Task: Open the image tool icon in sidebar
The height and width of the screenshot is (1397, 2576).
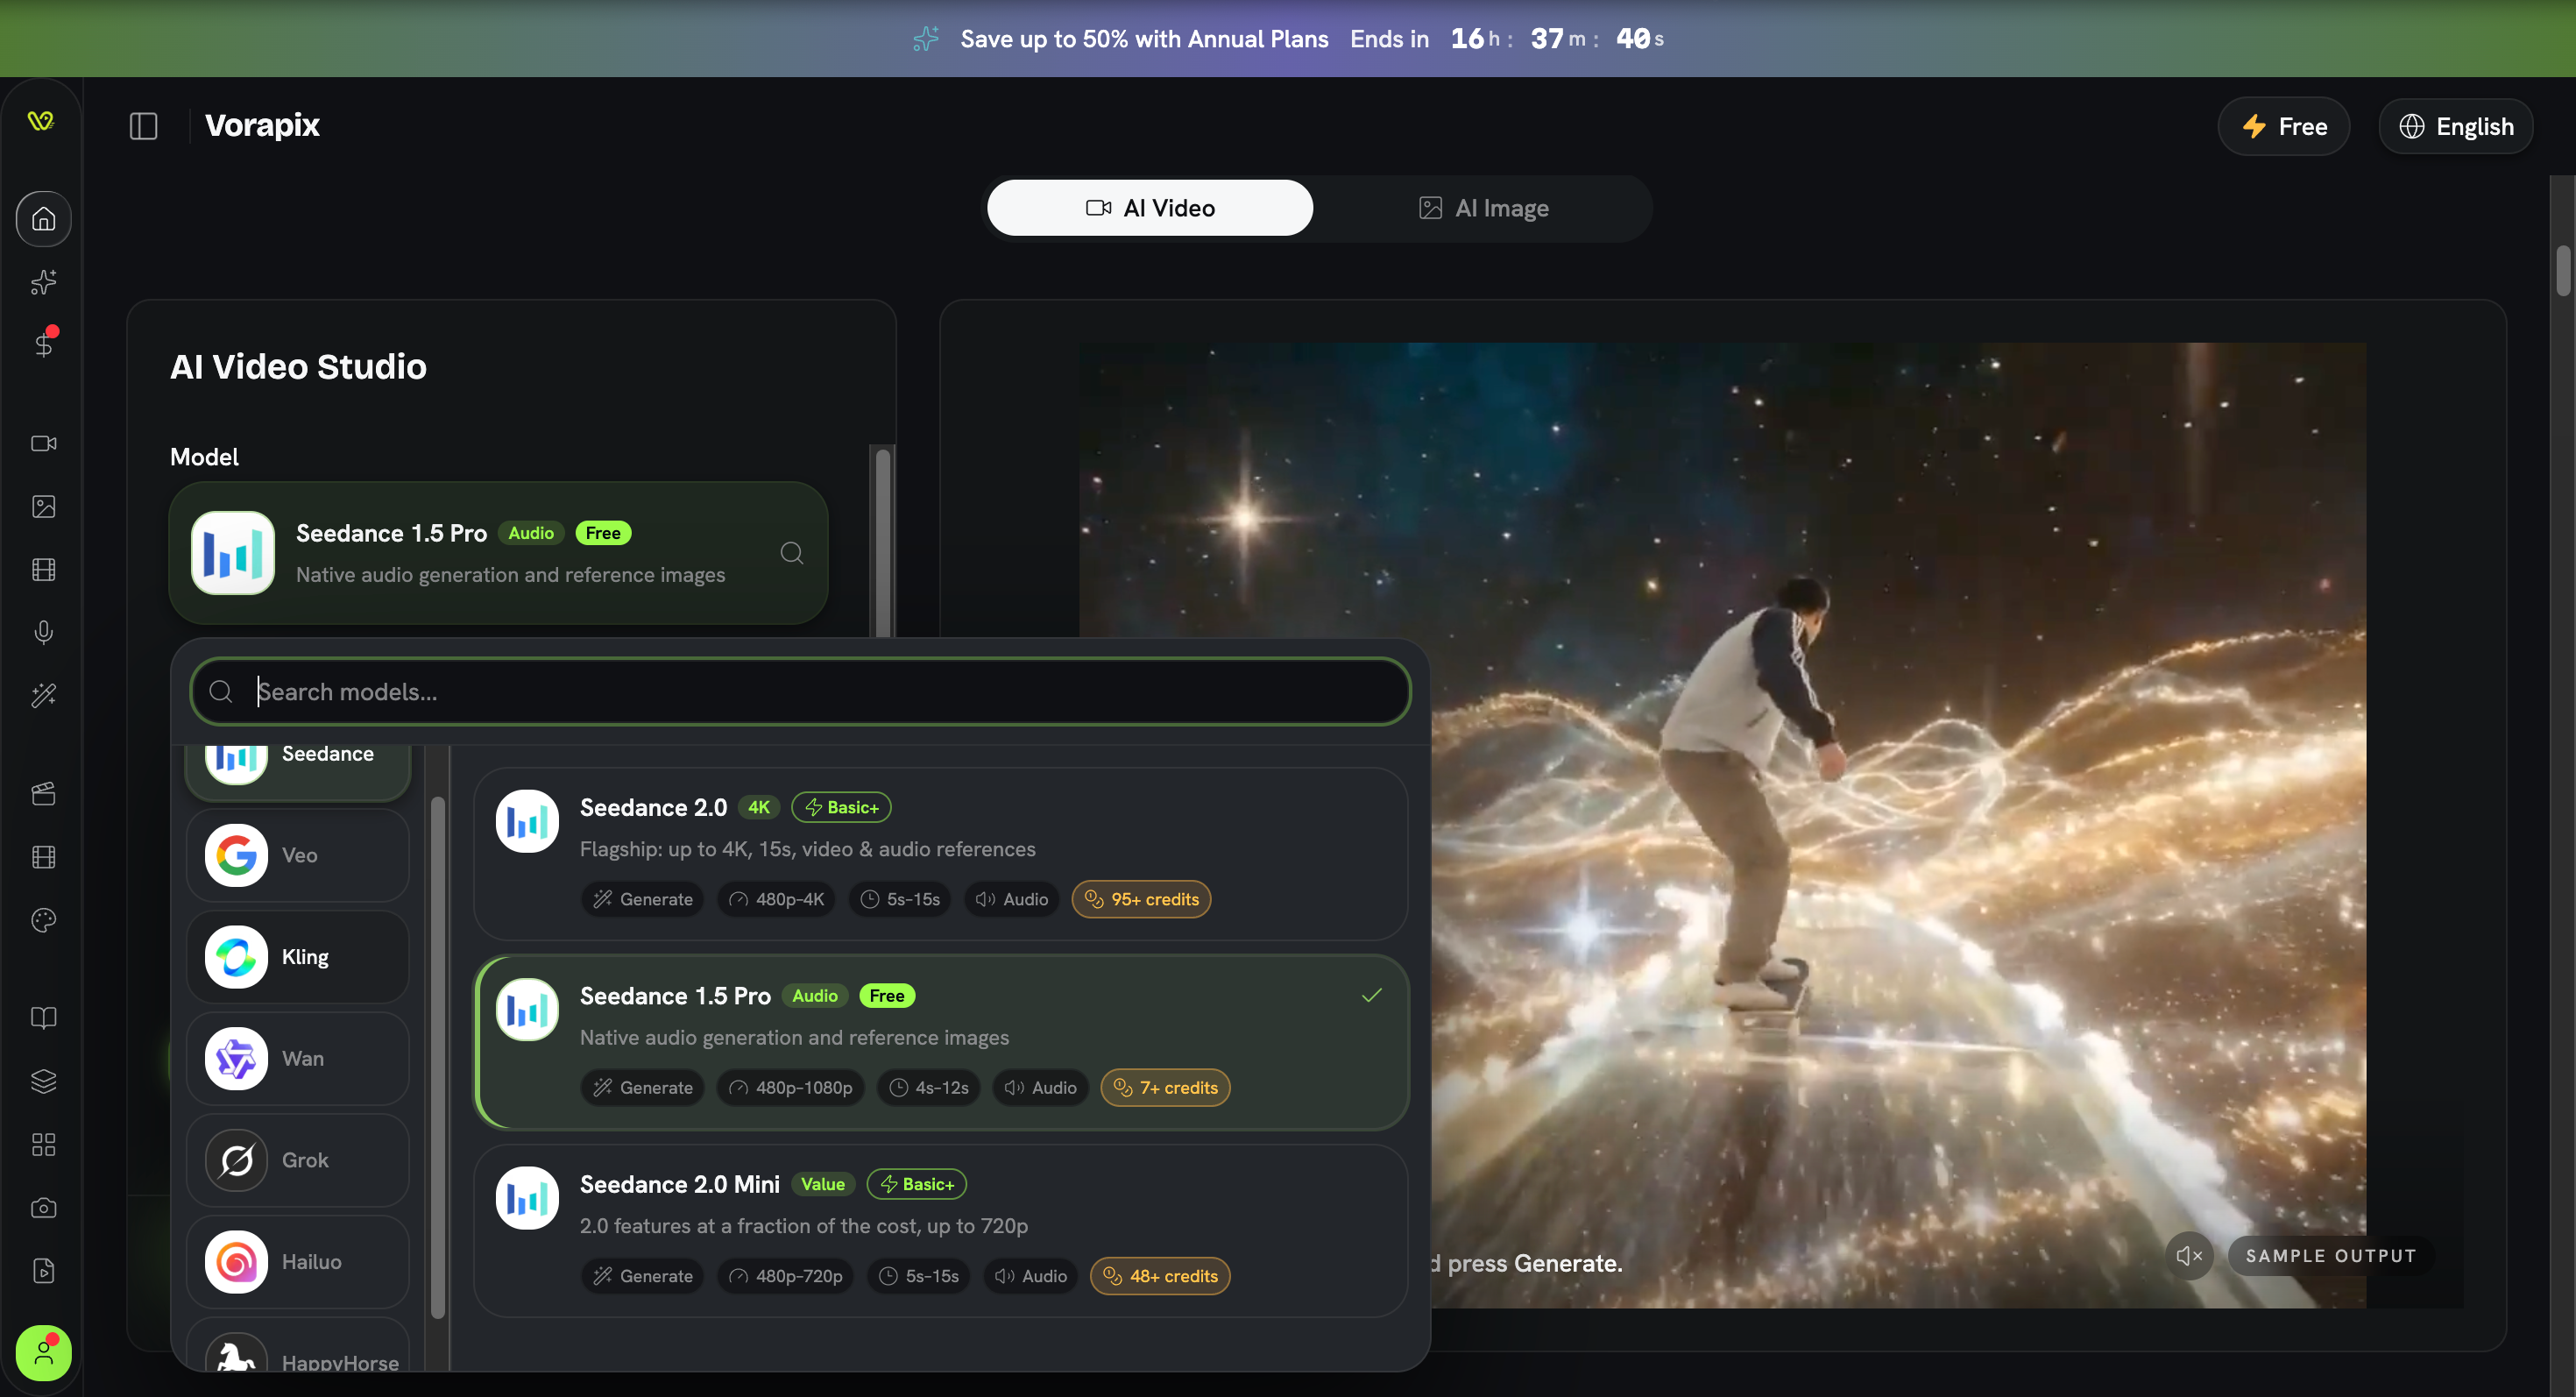Action: coord(43,506)
